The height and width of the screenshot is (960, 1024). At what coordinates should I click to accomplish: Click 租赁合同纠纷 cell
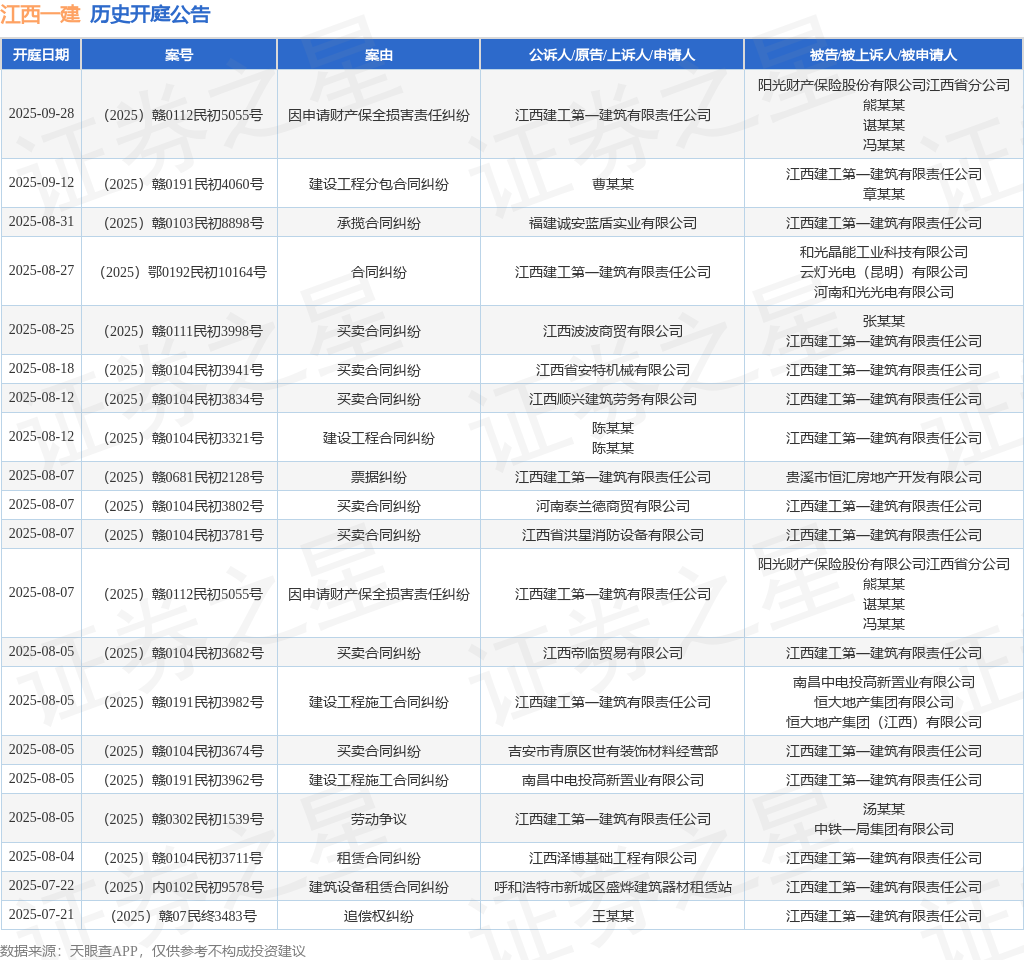pos(379,857)
